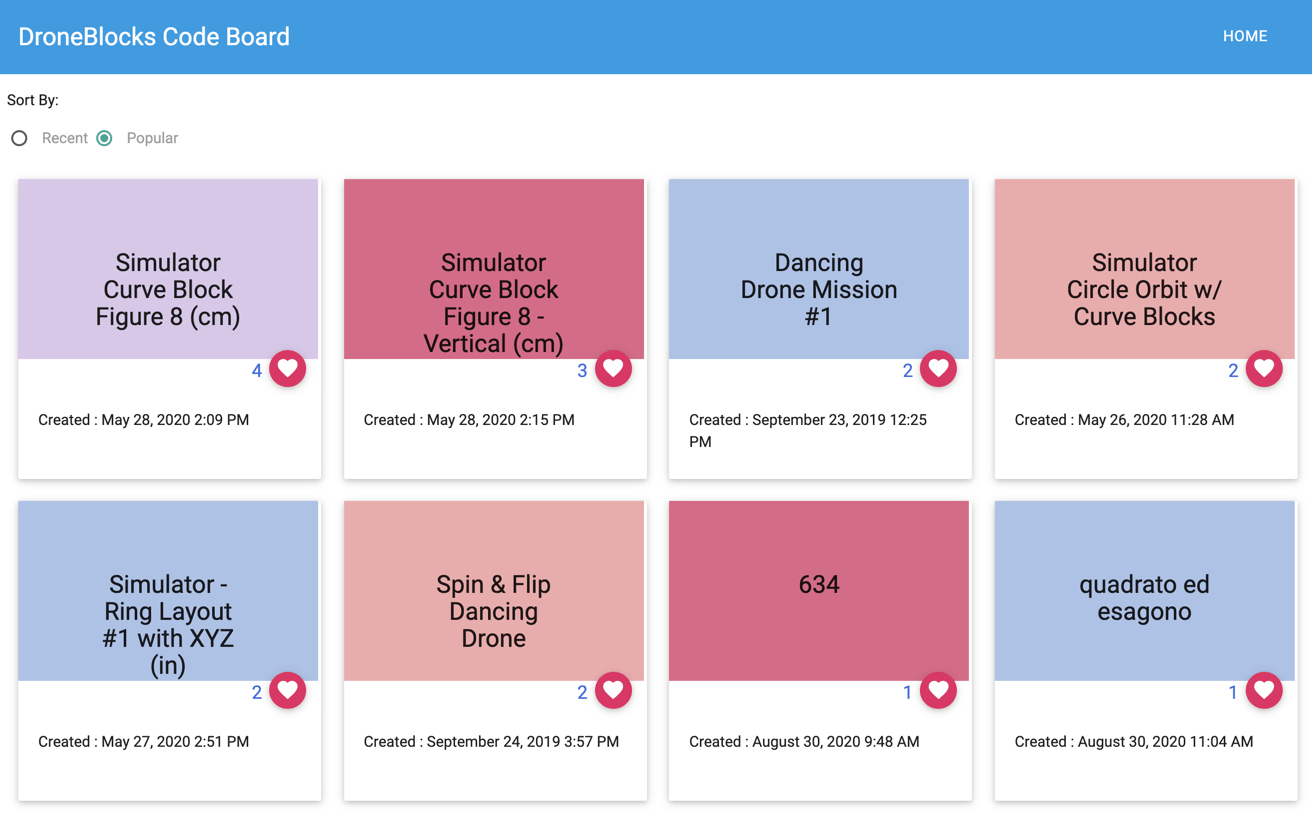Viewport: 1312px width, 816px height.
Task: Click the heart on Simulator Circle Orbit card
Action: point(1264,368)
